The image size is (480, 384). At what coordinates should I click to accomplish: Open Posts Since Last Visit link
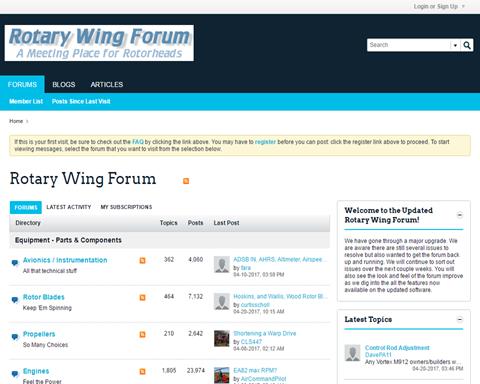81,101
